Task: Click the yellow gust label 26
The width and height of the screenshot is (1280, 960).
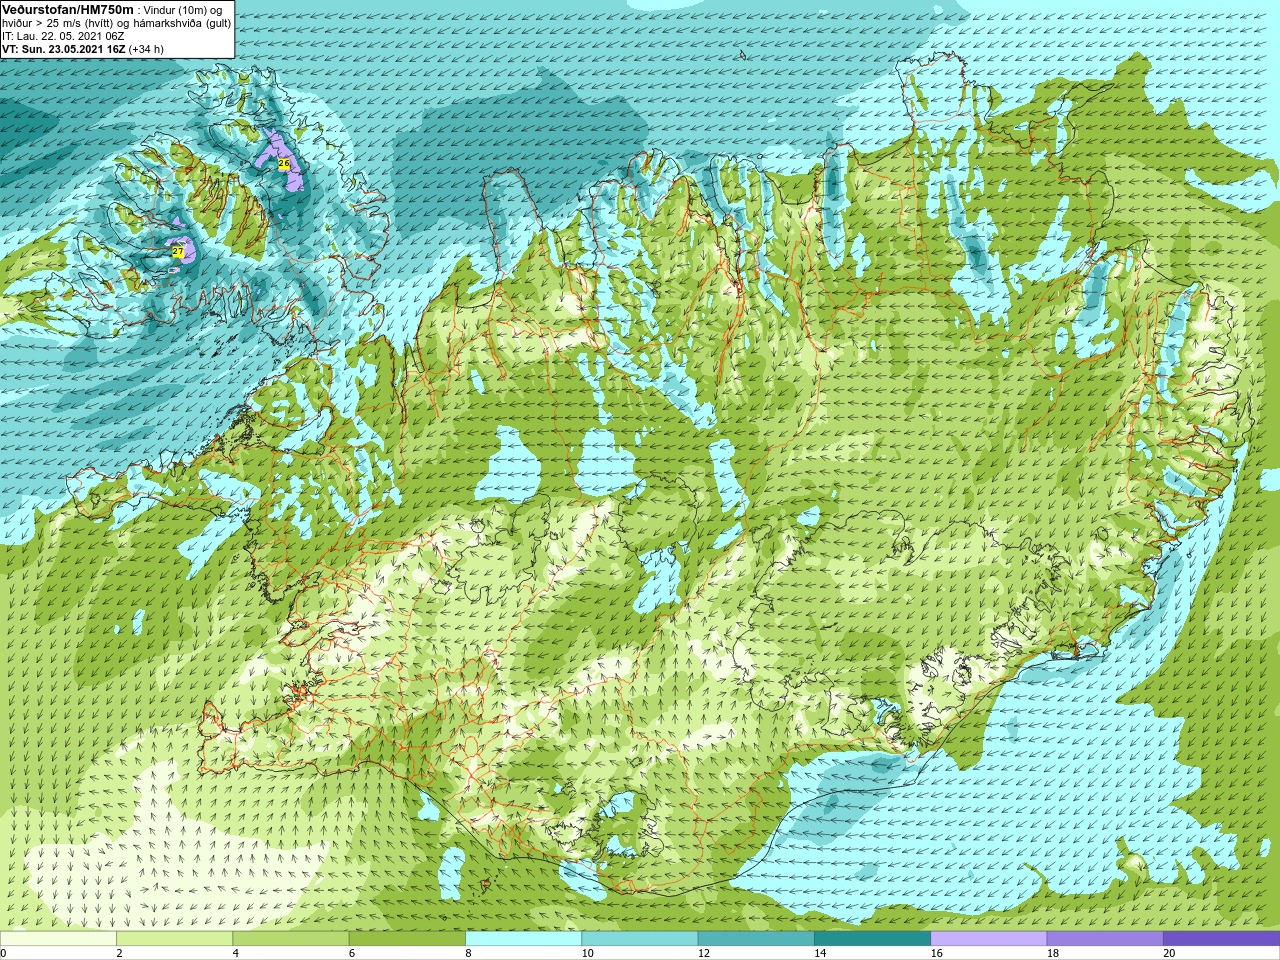Action: (284, 163)
